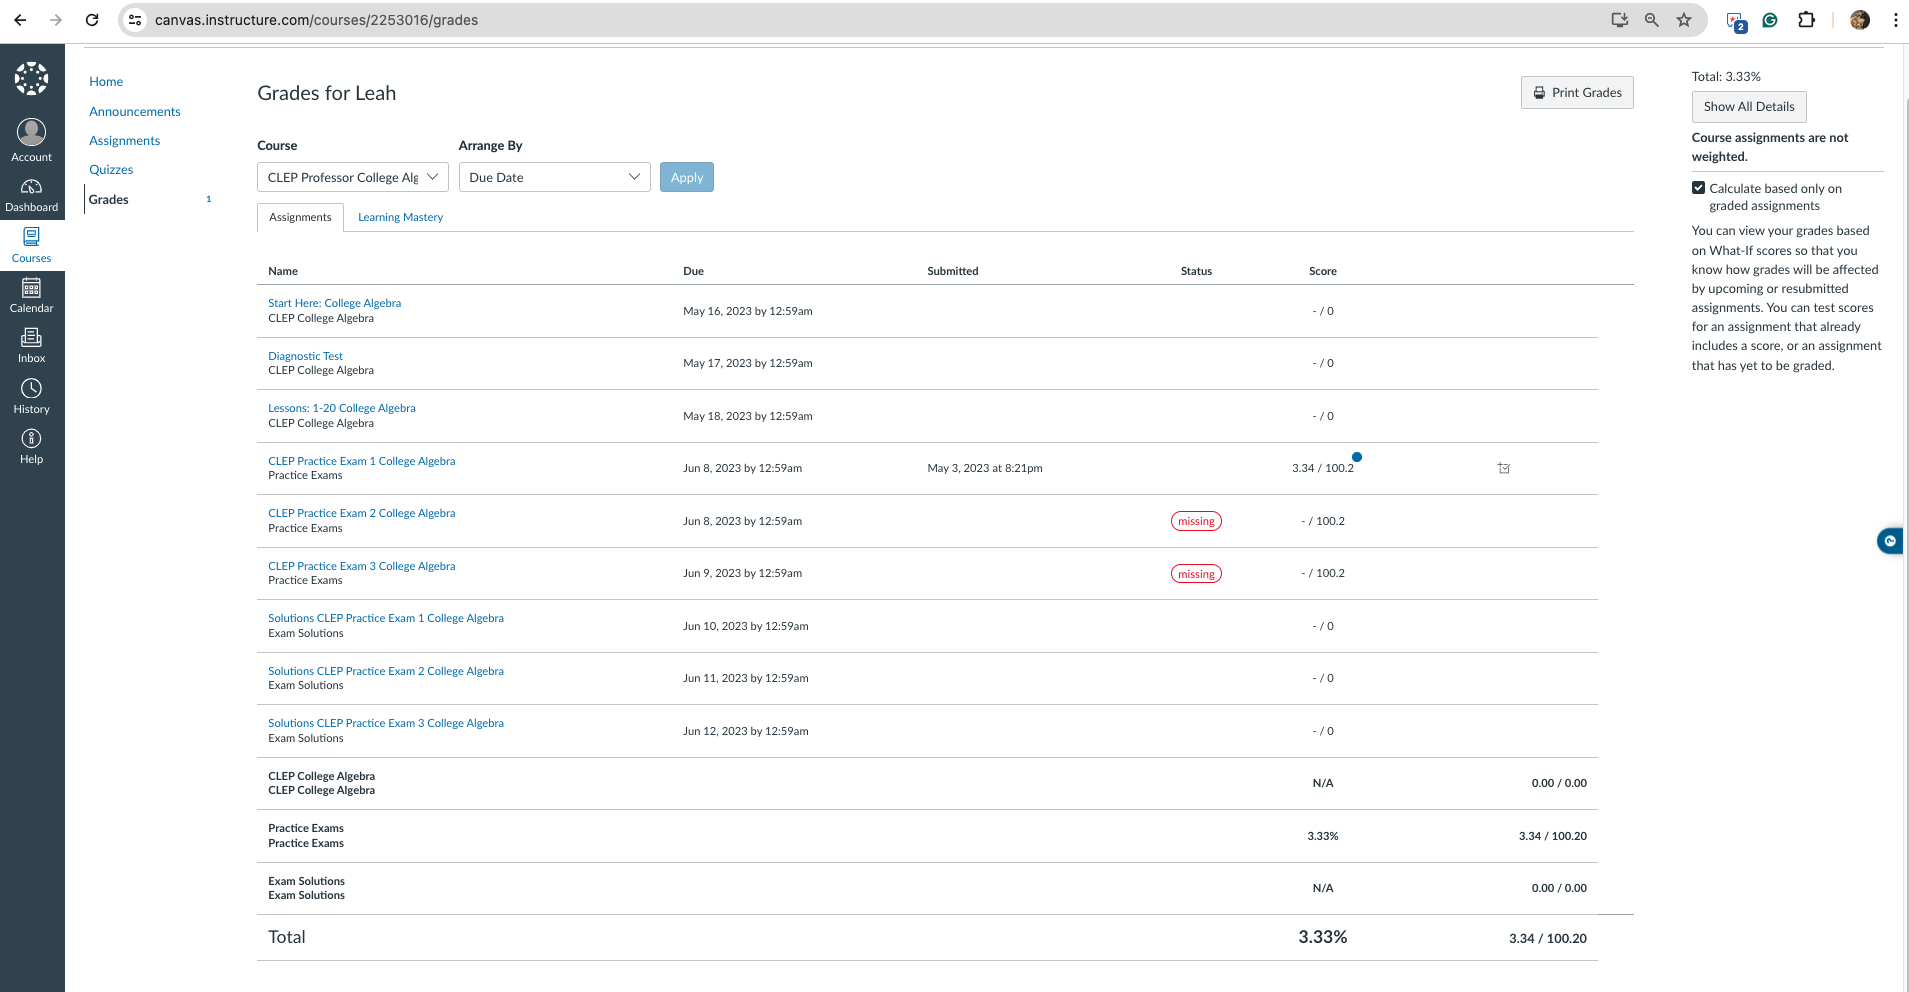Open the Dashboard from the global navigation

pyautogui.click(x=31, y=193)
